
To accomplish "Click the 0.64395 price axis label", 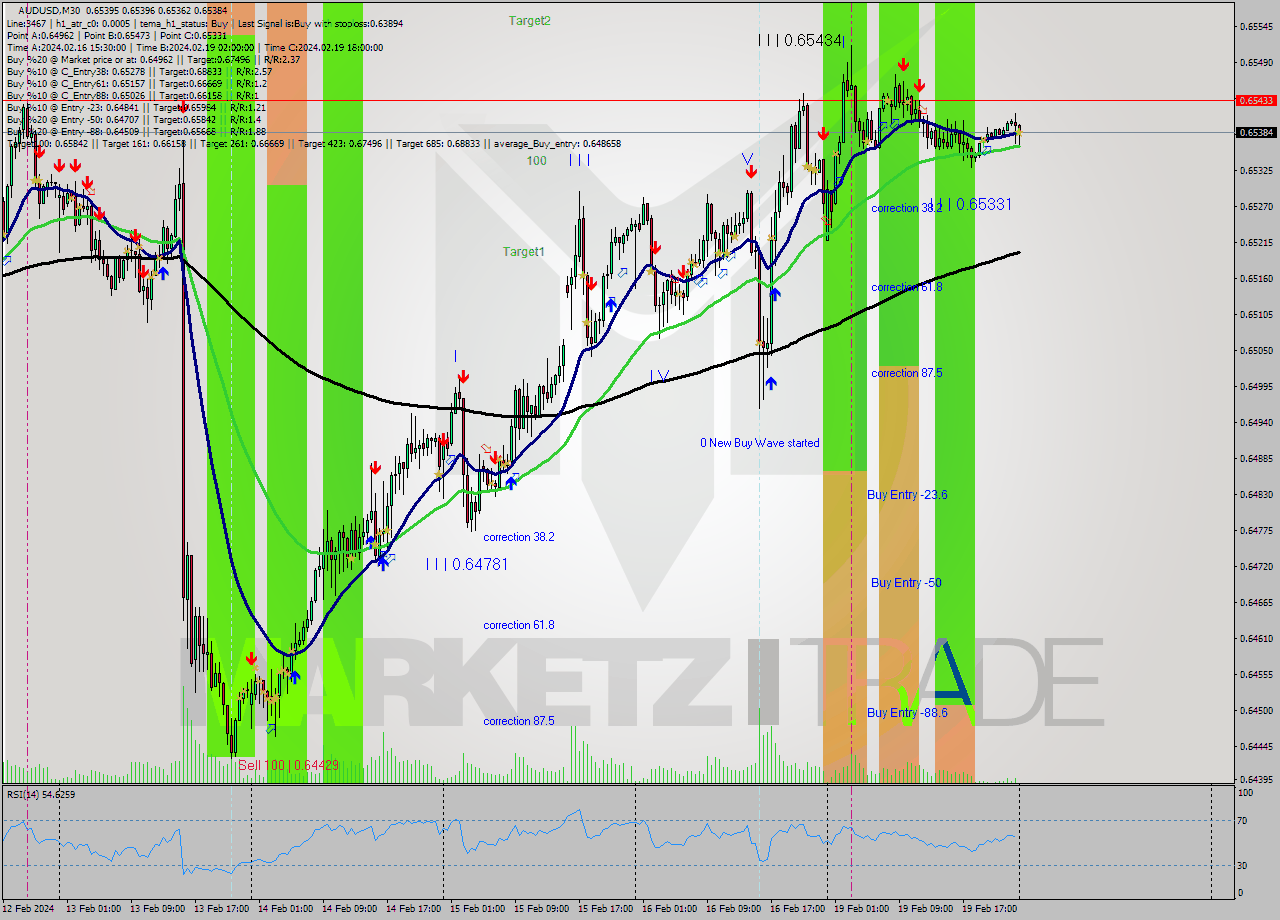I will click(1256, 779).
